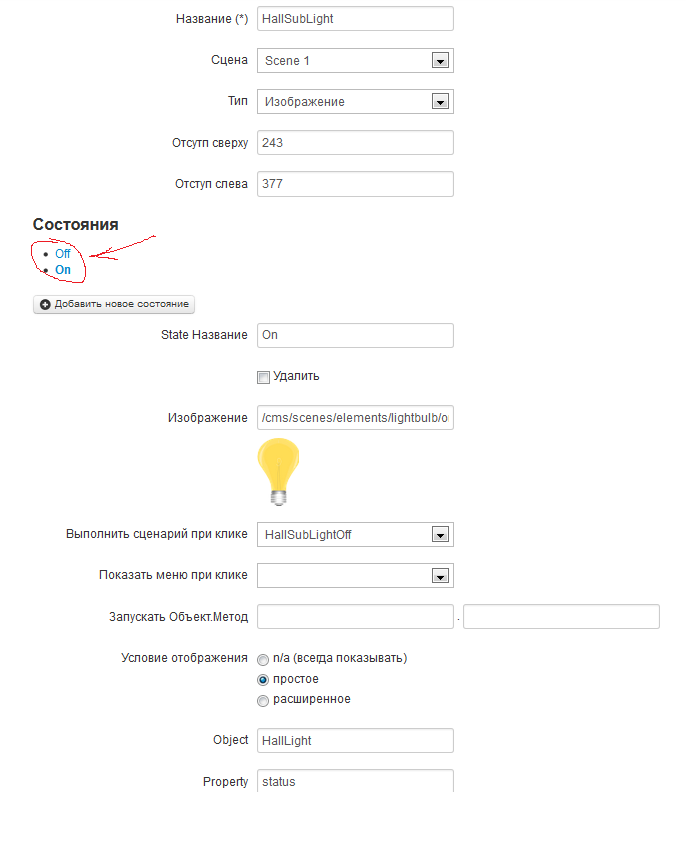Open the On state link
Screen dimensions: 686x843
[x=63, y=270]
